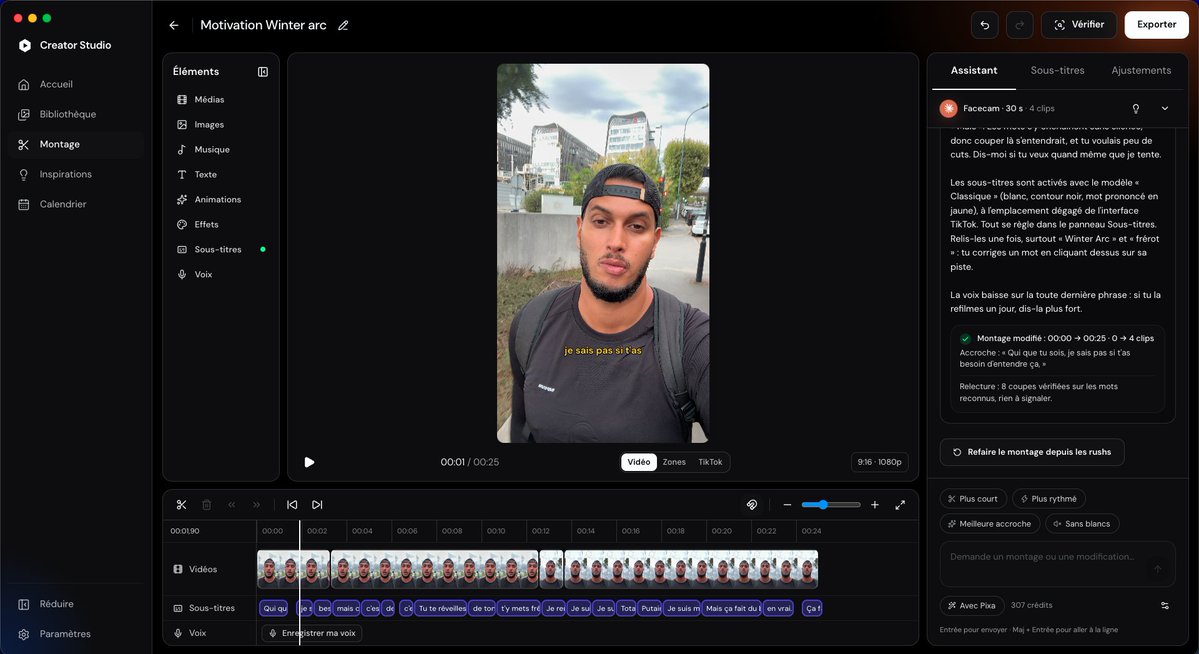Apply the Plus court suggestion

(973, 499)
